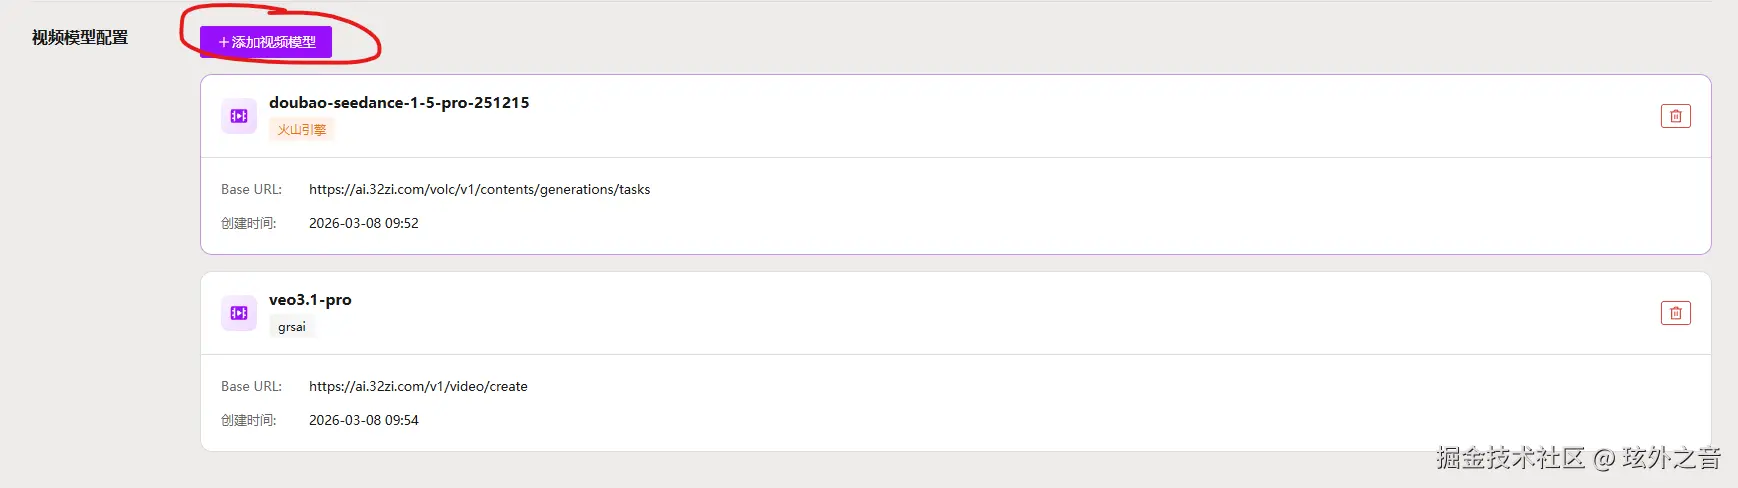
Task: Click the video icon beside veo3.1-pro
Action: (239, 313)
